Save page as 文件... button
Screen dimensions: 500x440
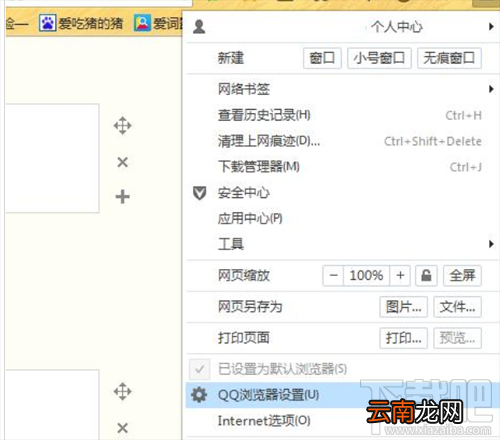click(457, 307)
